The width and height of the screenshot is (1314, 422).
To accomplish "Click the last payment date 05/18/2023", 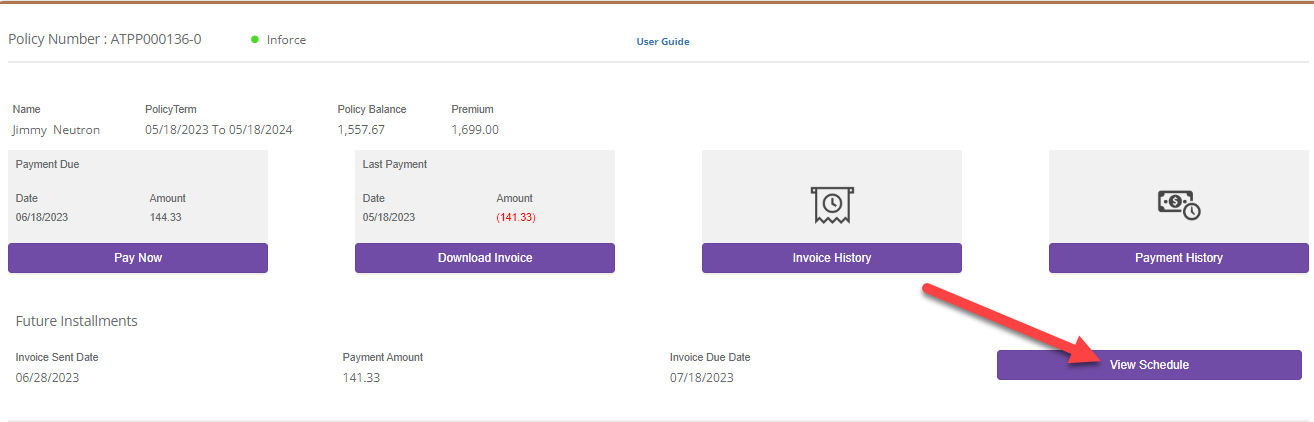I will click(x=389, y=217).
